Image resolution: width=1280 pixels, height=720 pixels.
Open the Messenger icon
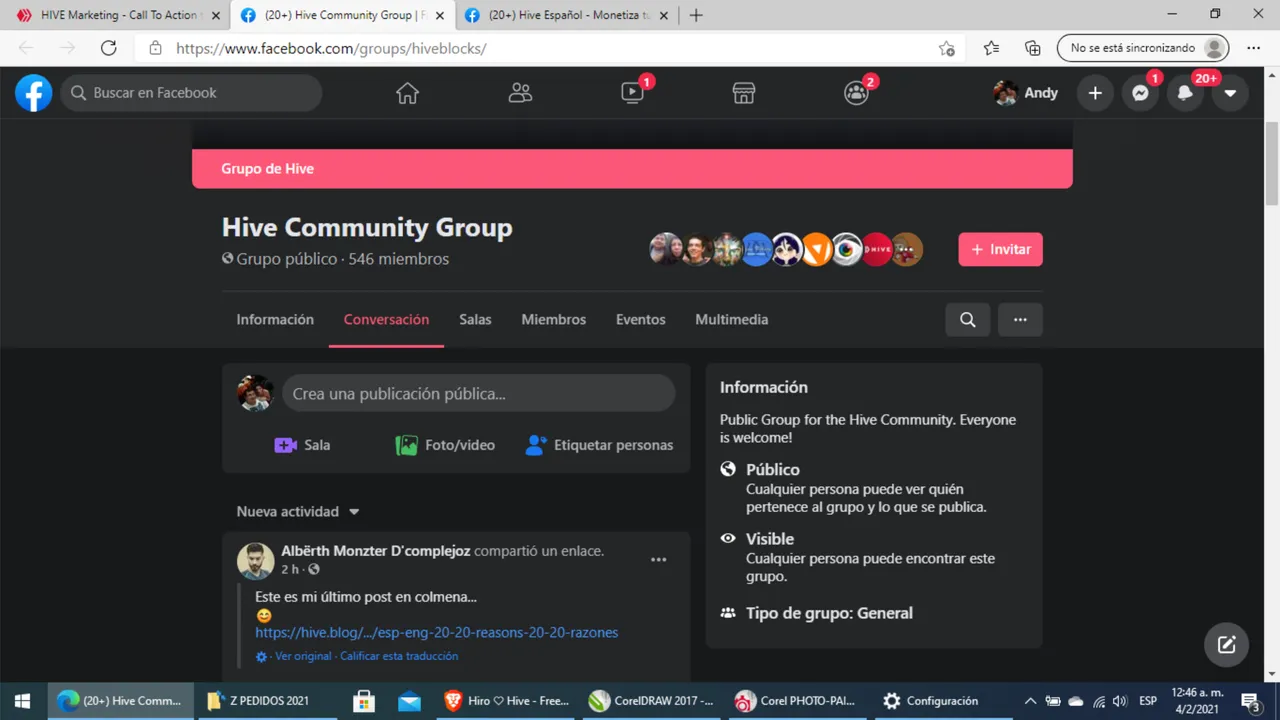1140,93
